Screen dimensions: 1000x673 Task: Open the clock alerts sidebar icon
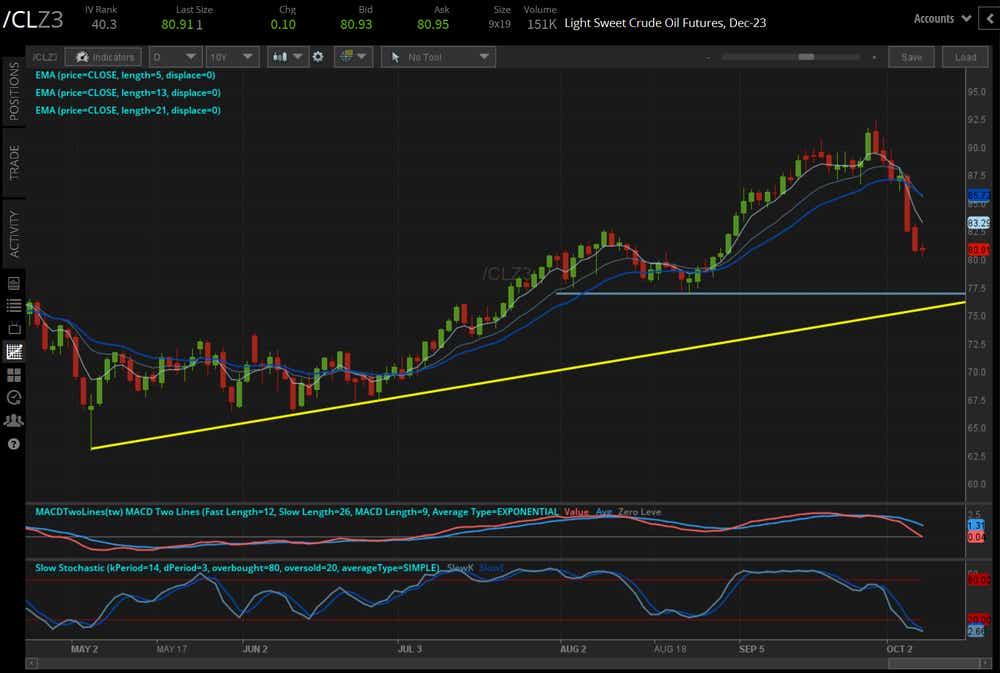click(13, 397)
